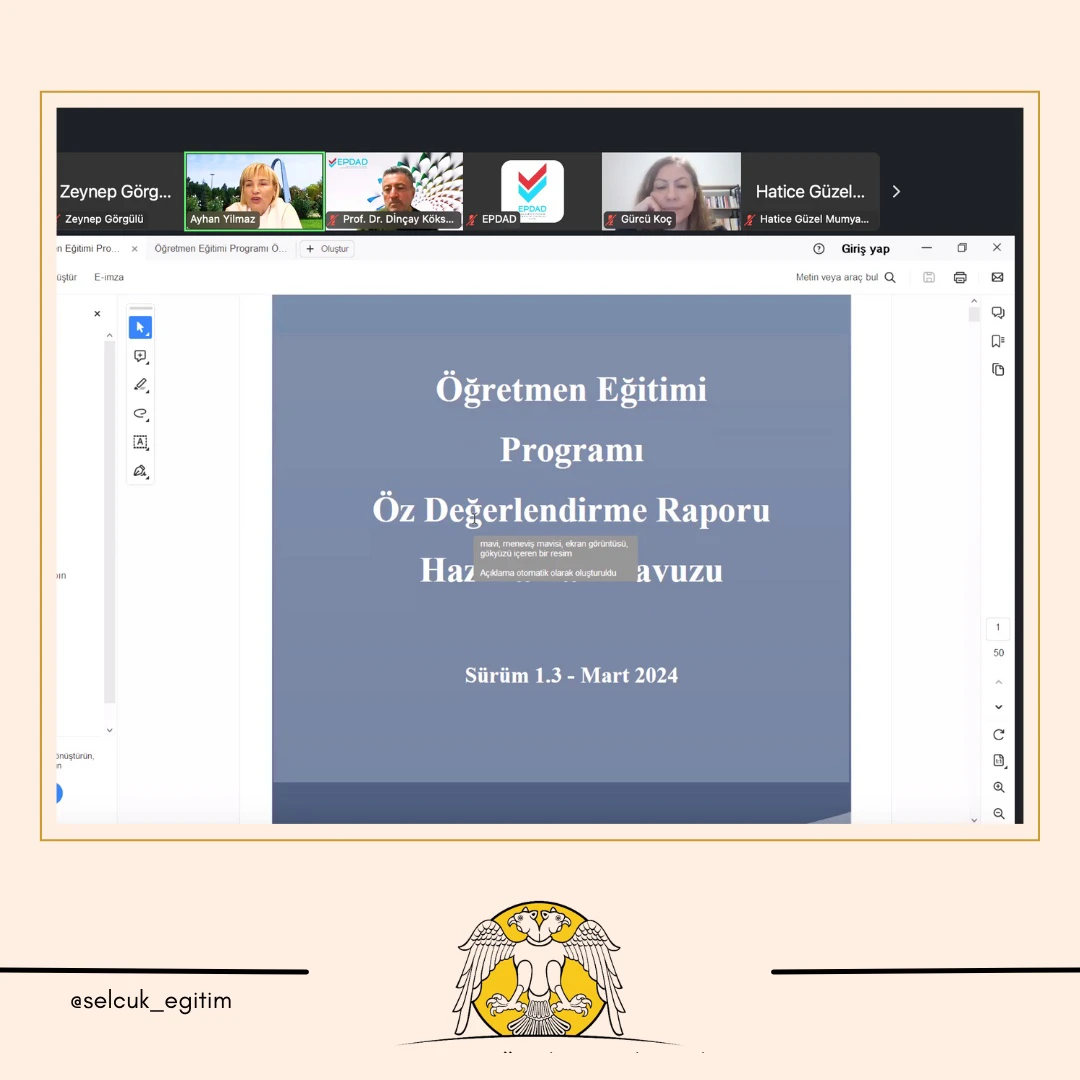Go to next page with down chevron
Viewport: 1080px width, 1080px height.
pyautogui.click(x=998, y=707)
